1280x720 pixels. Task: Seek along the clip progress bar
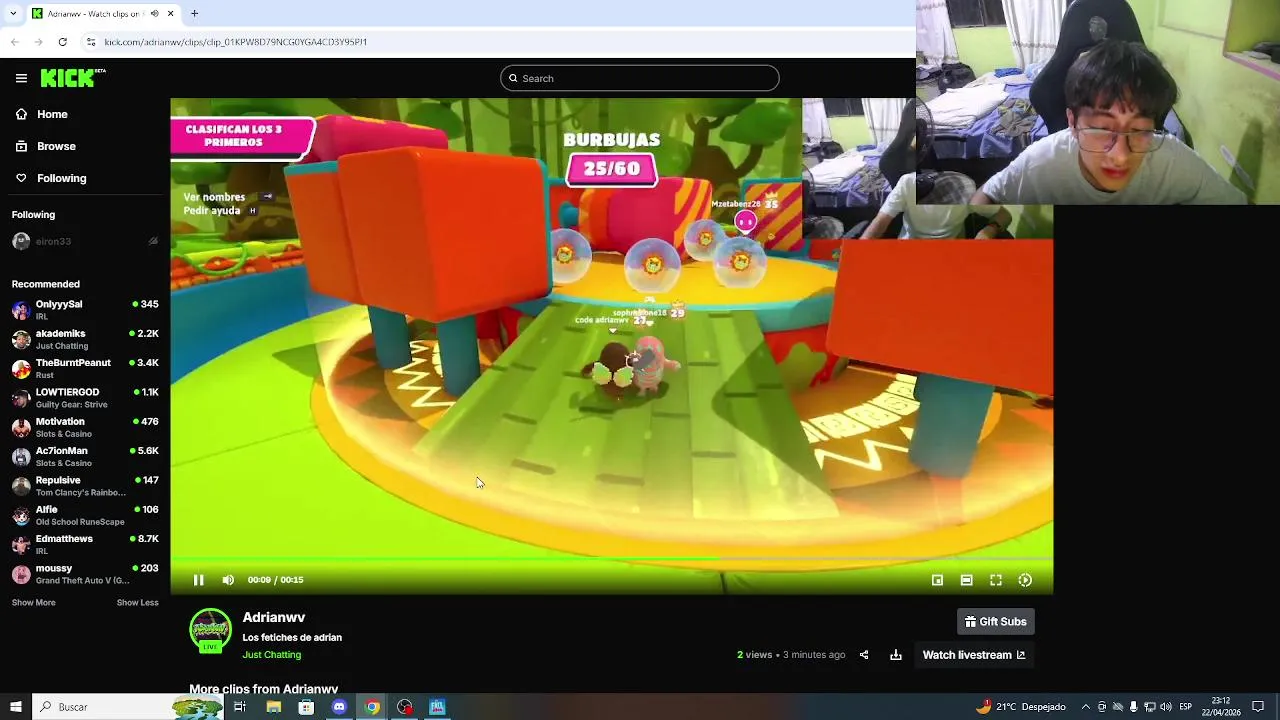tap(611, 560)
